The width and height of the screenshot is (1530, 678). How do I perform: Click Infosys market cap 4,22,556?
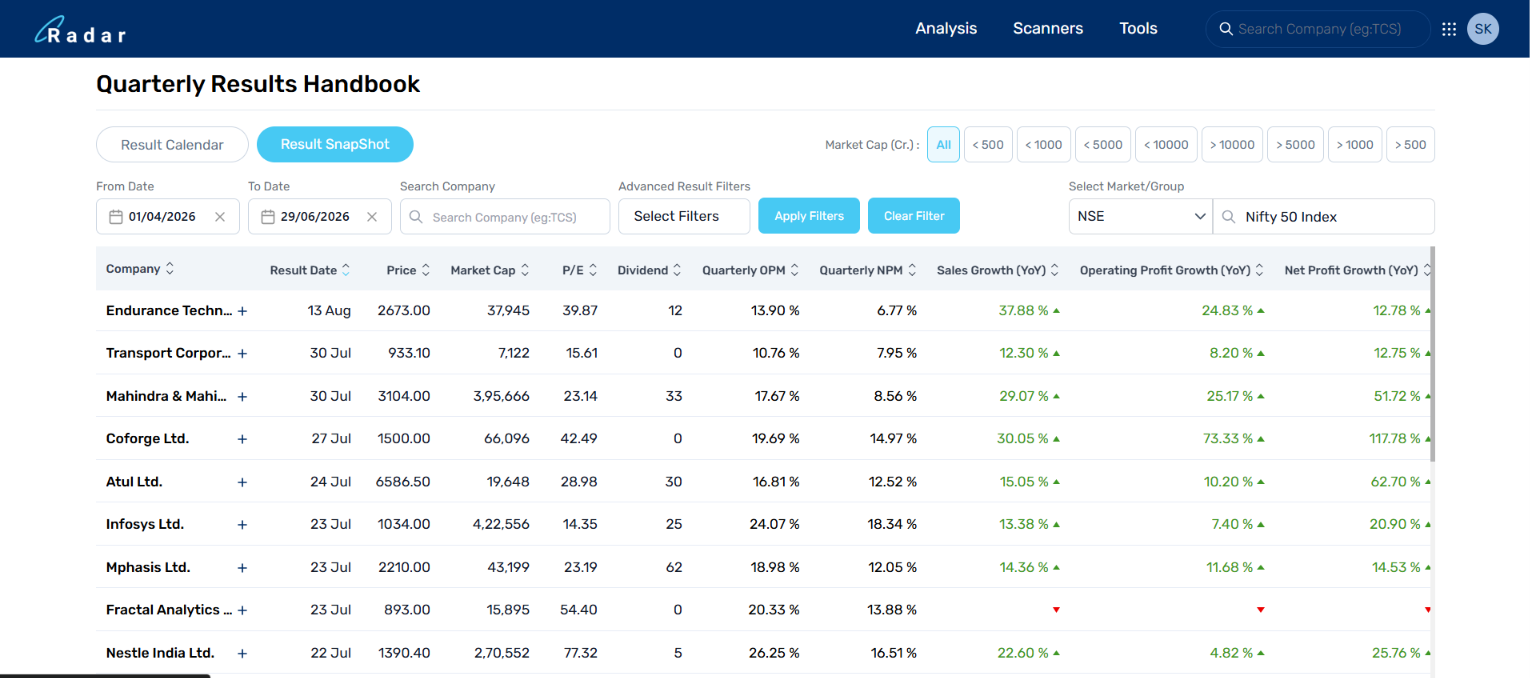tap(502, 525)
